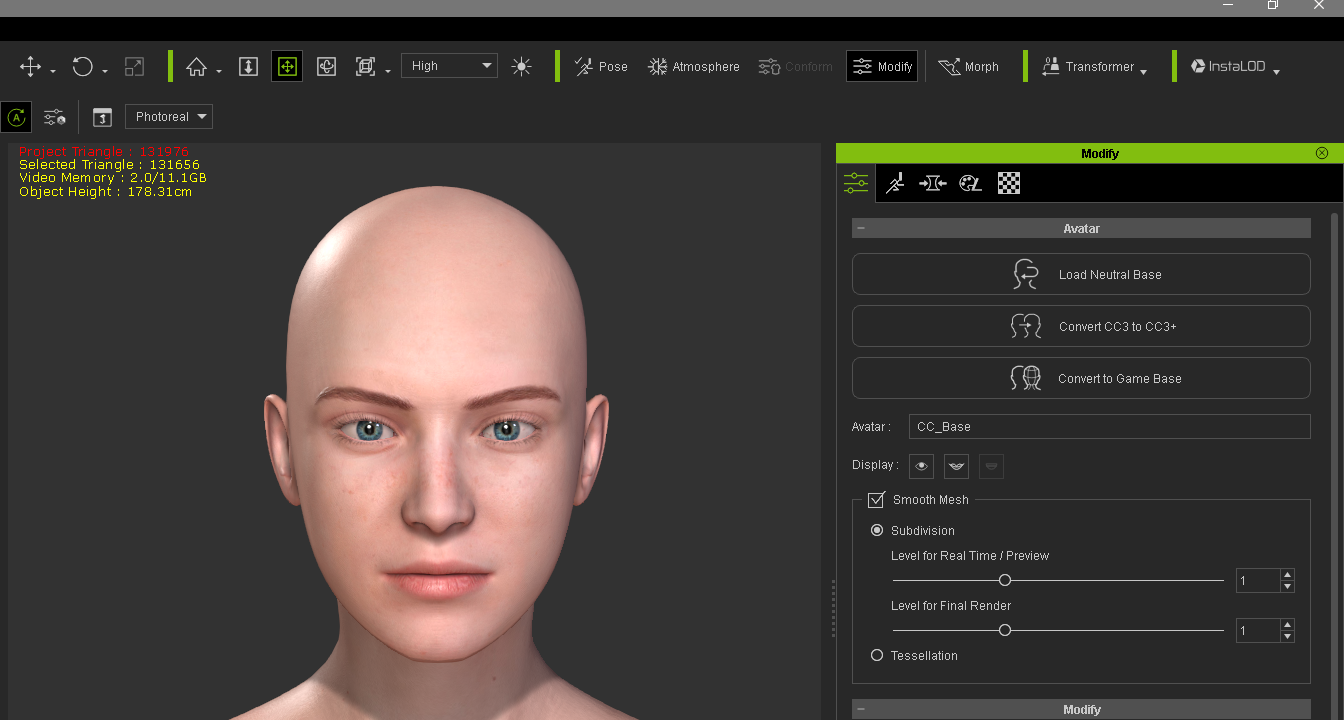Toggle the highlighted camera pan tool

click(287, 67)
